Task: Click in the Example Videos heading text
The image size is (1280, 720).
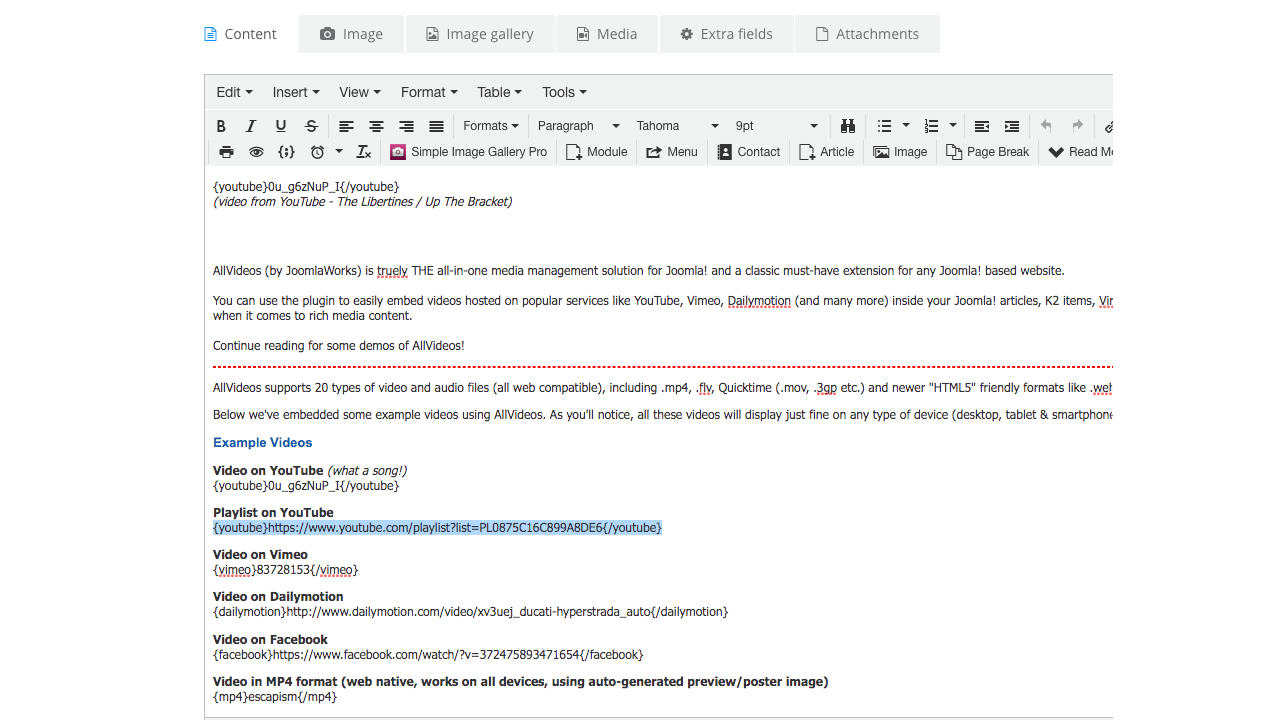Action: click(262, 442)
